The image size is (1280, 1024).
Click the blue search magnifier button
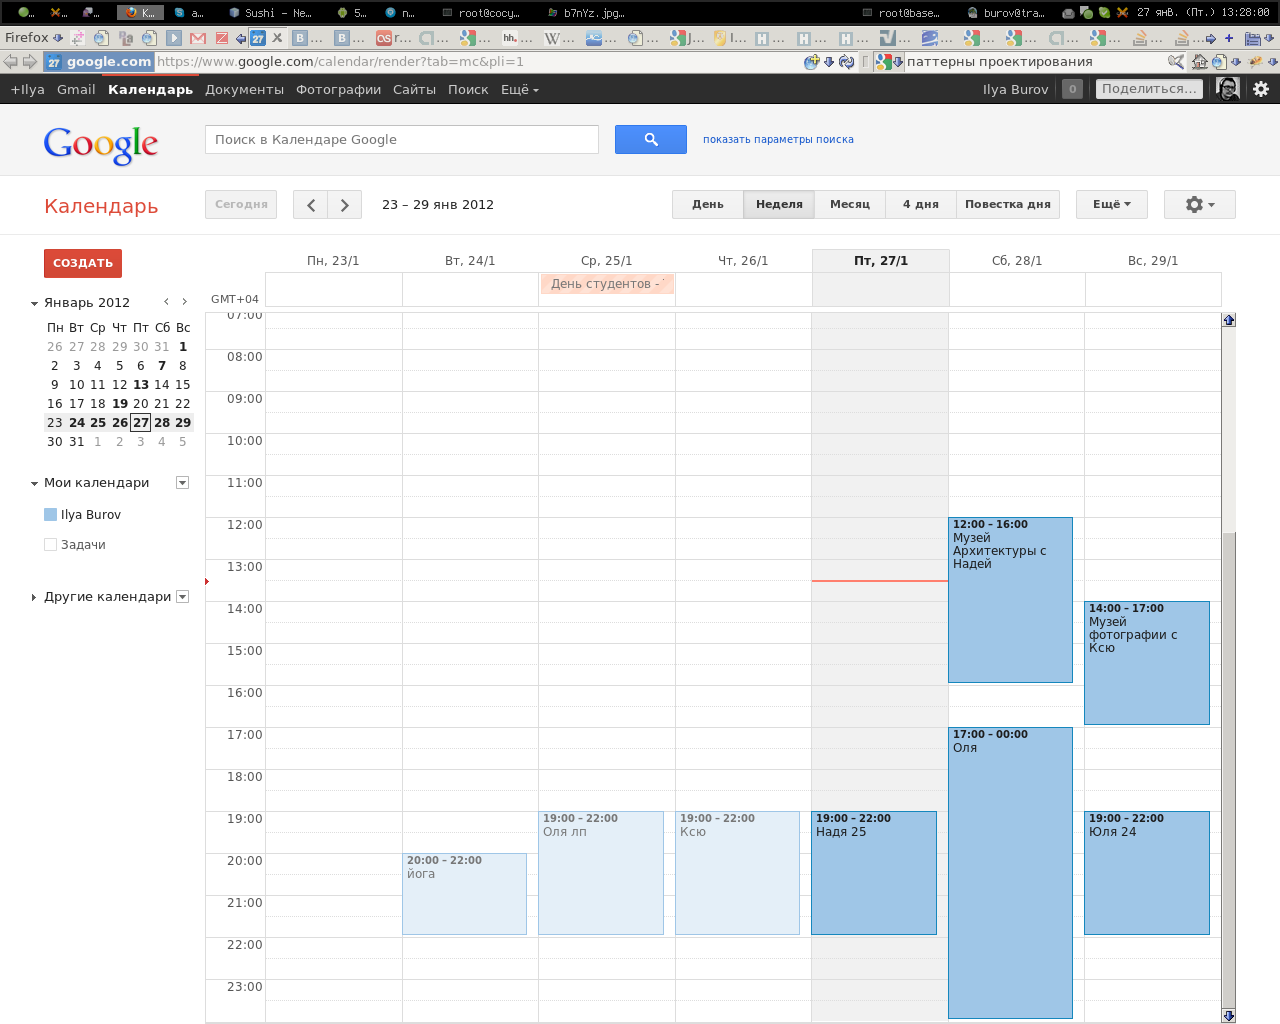650,139
